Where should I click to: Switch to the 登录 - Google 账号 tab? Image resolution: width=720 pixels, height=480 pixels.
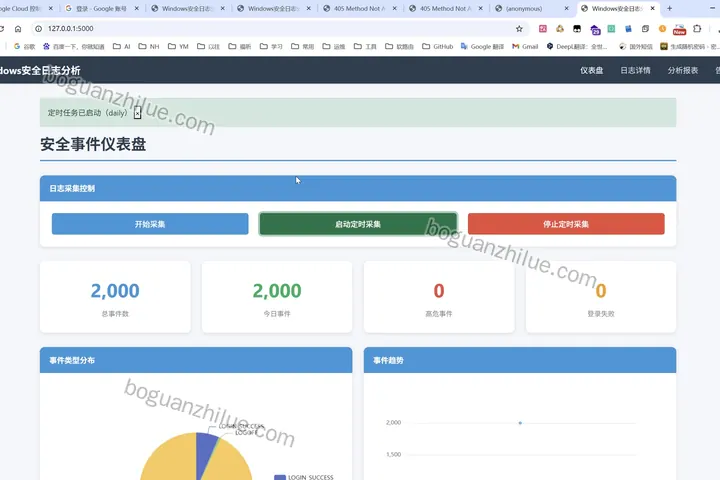click(x=101, y=9)
